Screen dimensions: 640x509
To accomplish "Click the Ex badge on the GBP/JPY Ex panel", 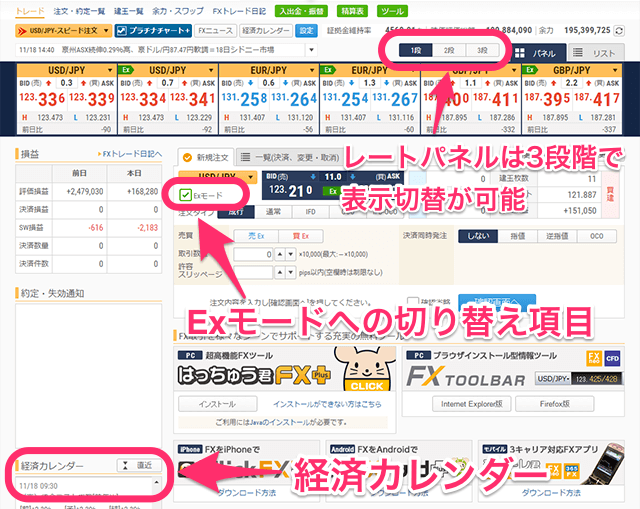I will click(530, 70).
